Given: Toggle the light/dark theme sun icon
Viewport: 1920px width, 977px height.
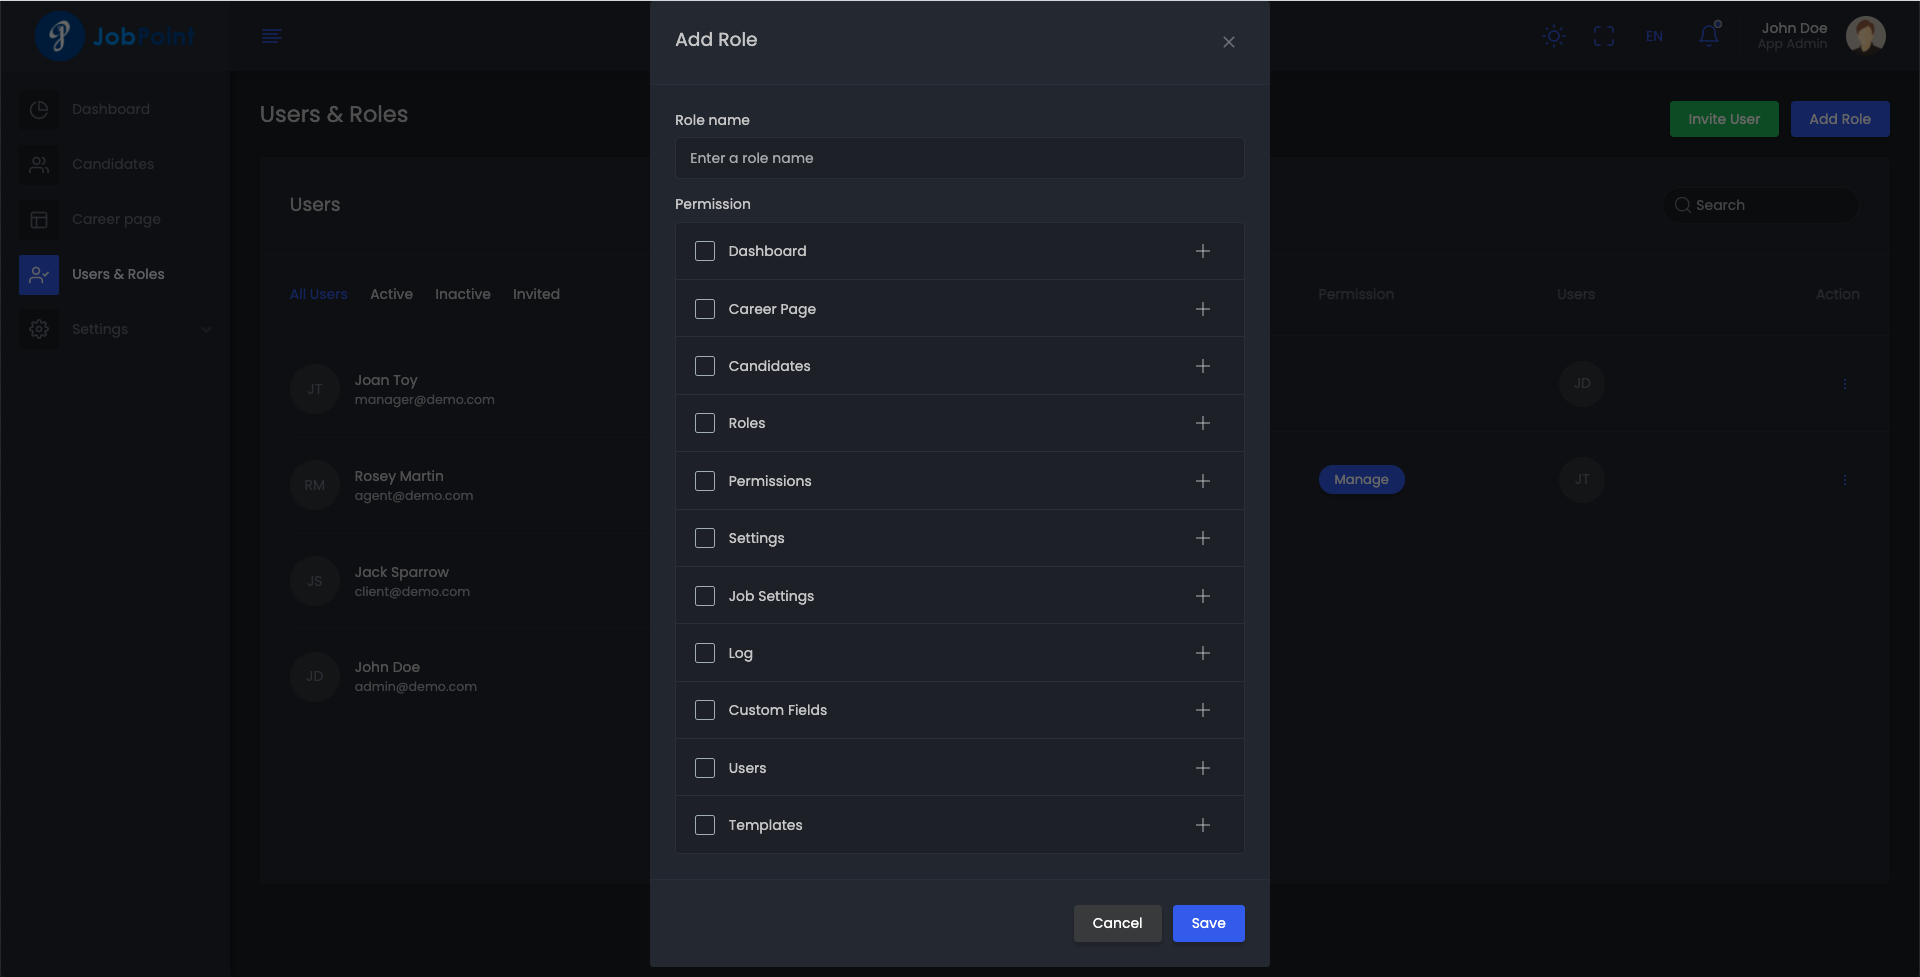Looking at the screenshot, I should click(x=1553, y=37).
